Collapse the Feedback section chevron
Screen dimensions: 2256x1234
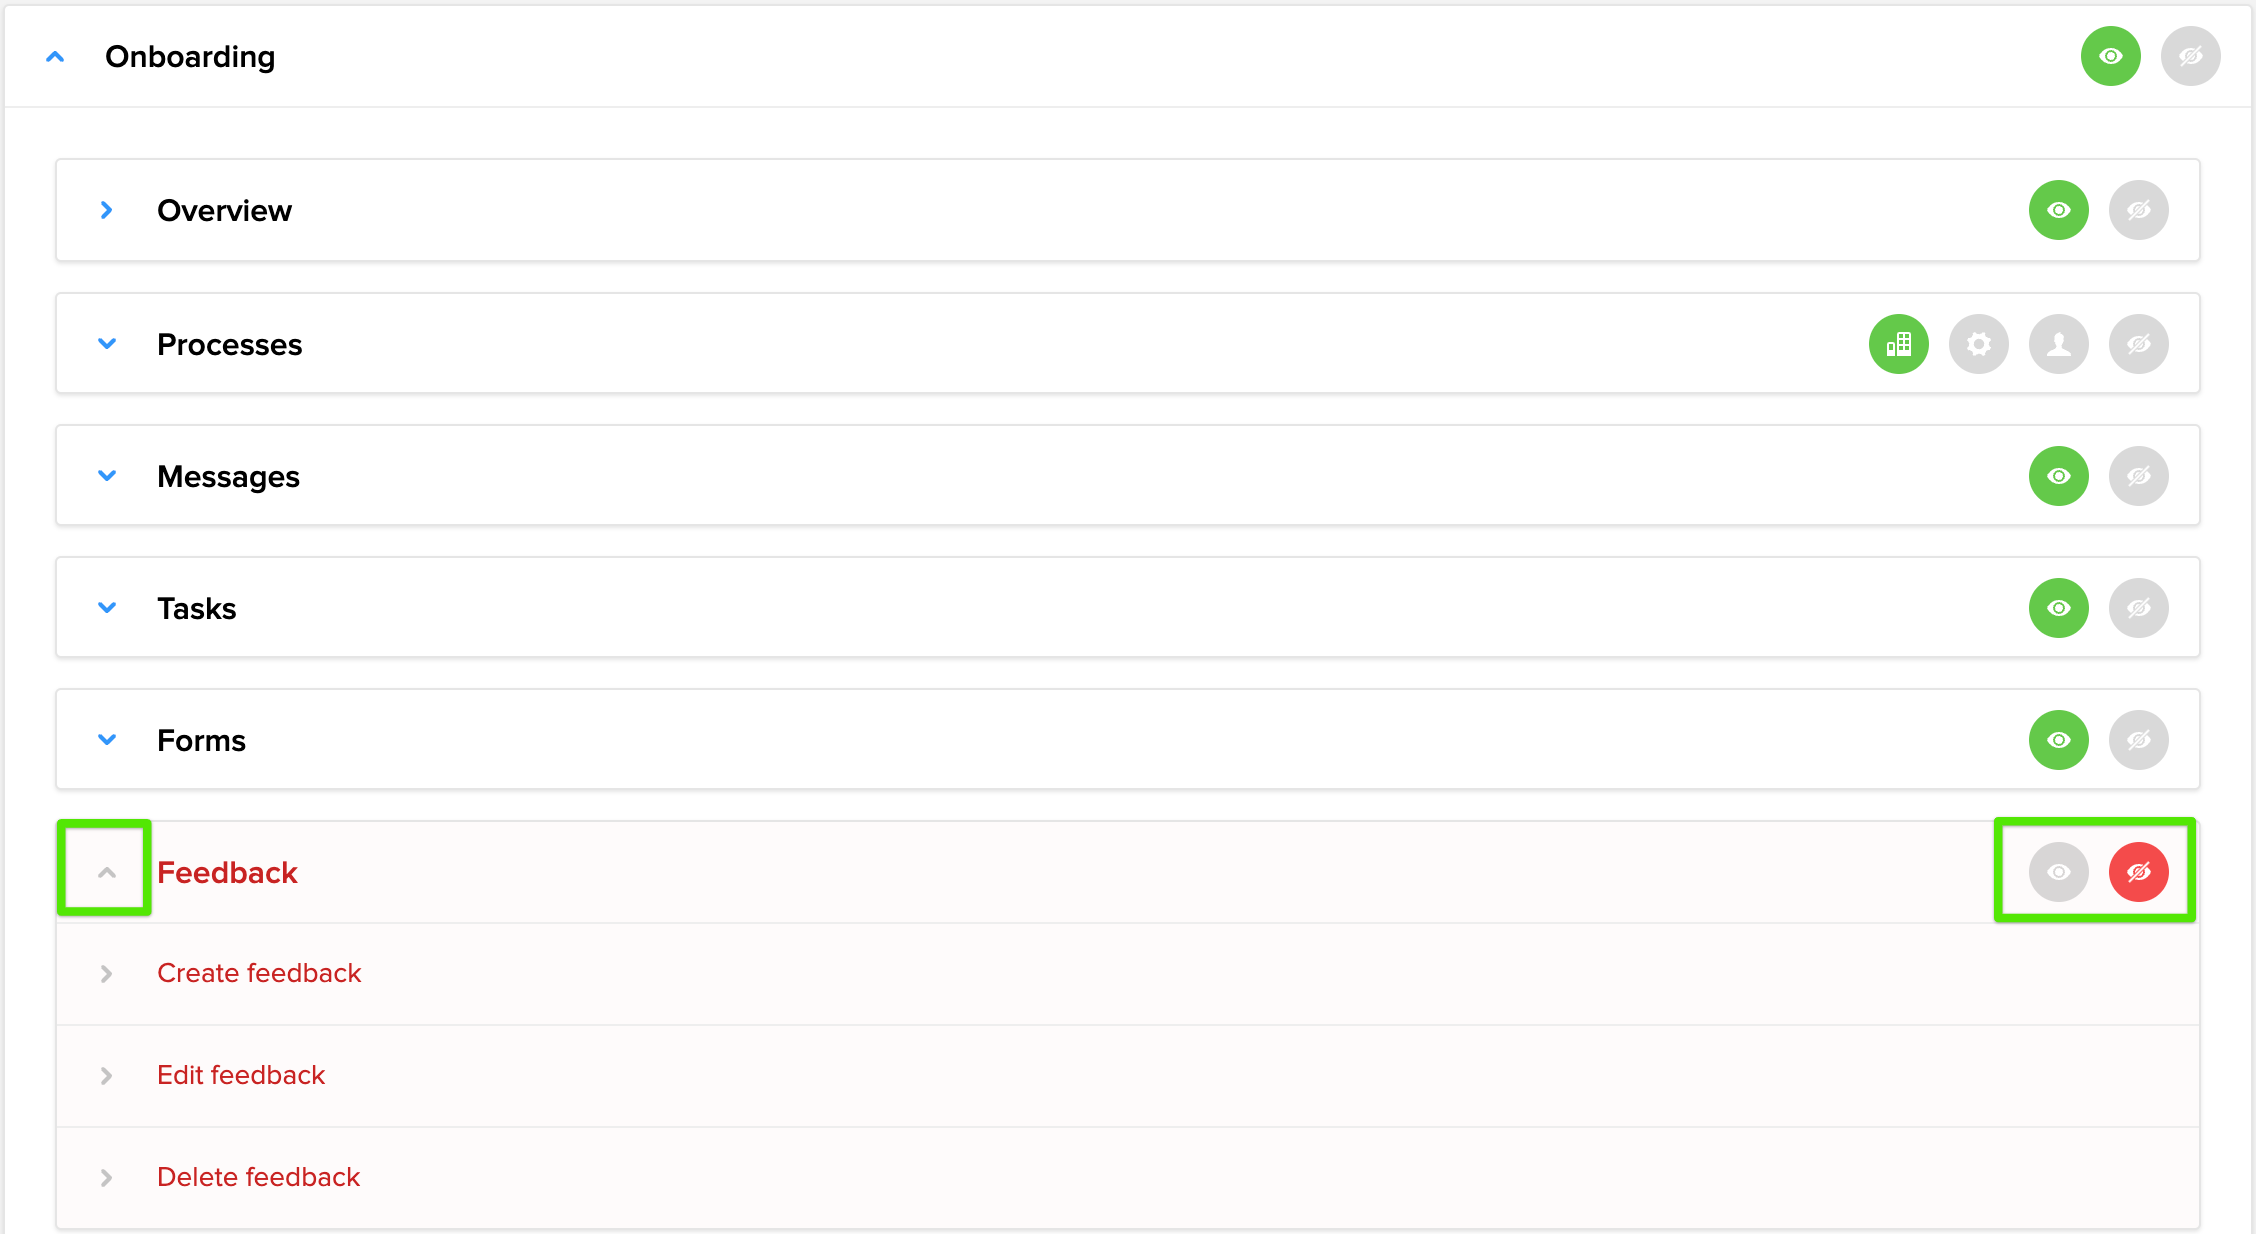tap(106, 872)
